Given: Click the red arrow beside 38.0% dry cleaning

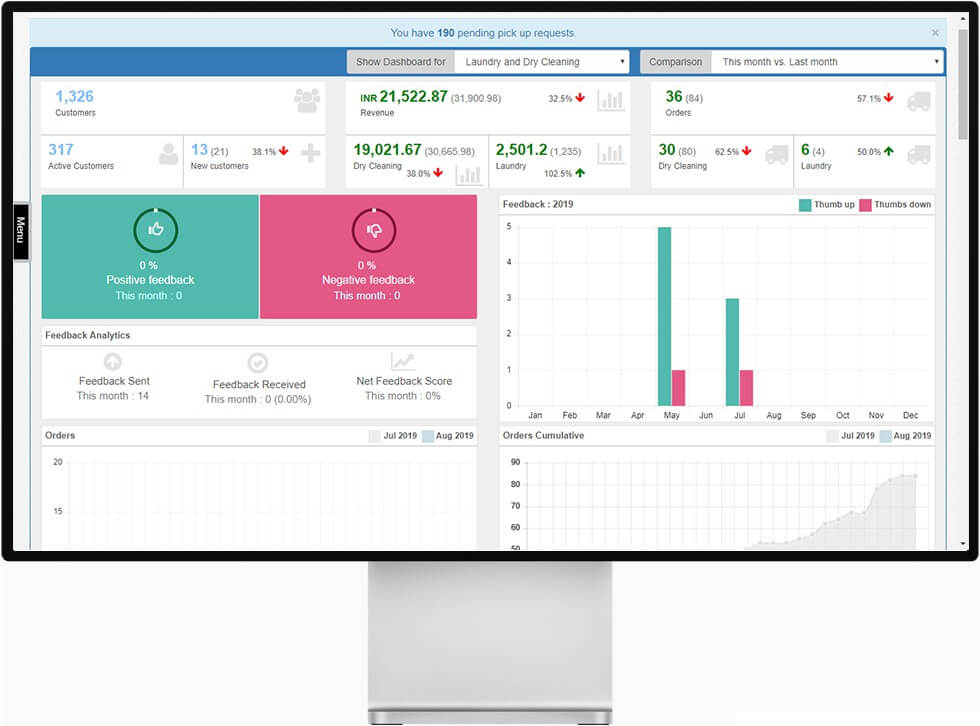Looking at the screenshot, I should point(438,173).
